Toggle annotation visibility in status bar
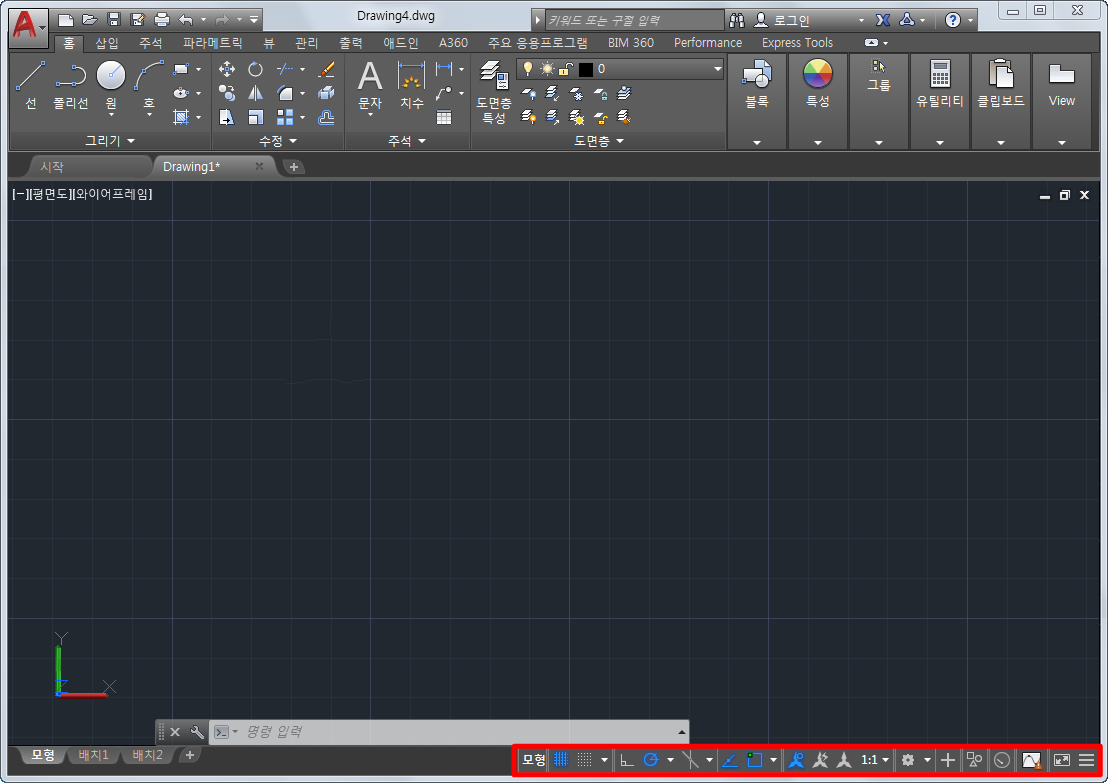 click(x=796, y=760)
